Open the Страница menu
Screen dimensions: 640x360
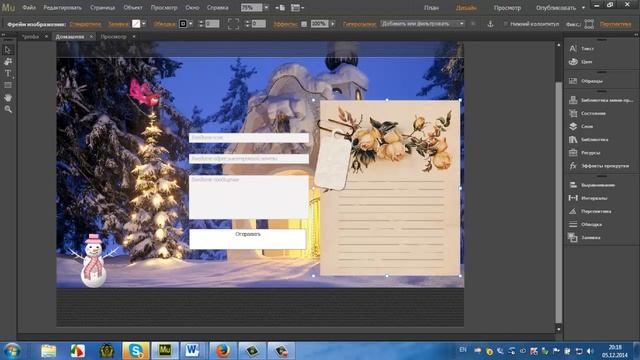coord(102,7)
